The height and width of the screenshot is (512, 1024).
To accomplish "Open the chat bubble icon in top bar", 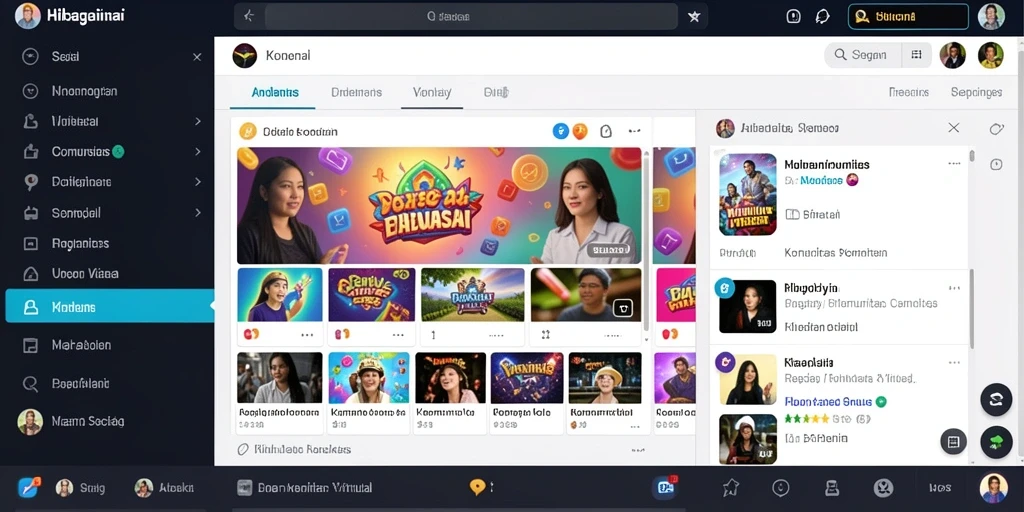I will click(x=823, y=17).
